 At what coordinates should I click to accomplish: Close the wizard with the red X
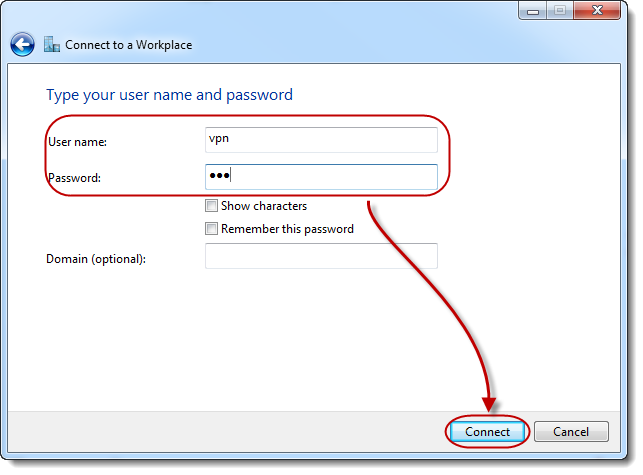(598, 10)
